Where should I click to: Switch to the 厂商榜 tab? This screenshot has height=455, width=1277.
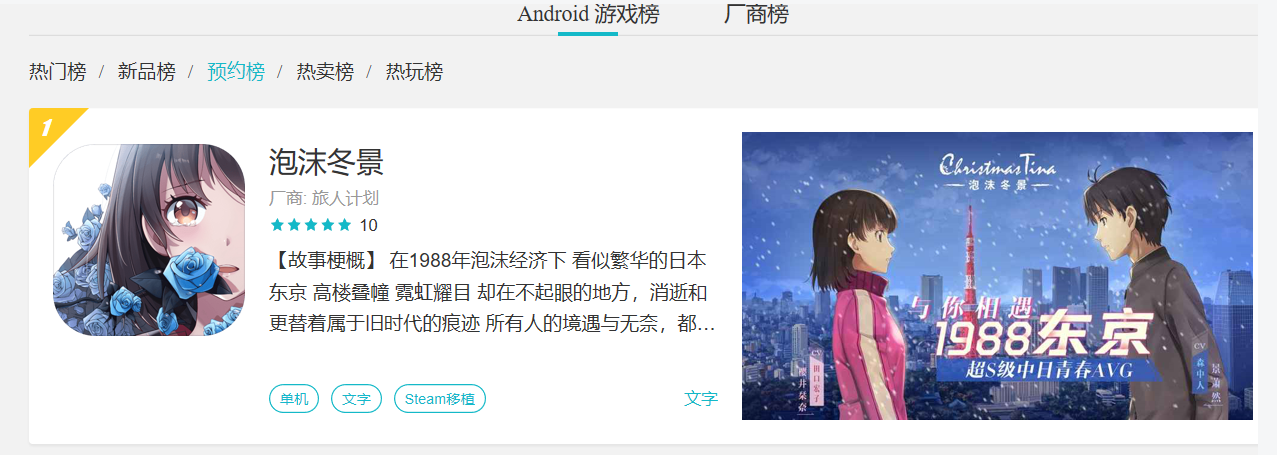click(x=756, y=15)
